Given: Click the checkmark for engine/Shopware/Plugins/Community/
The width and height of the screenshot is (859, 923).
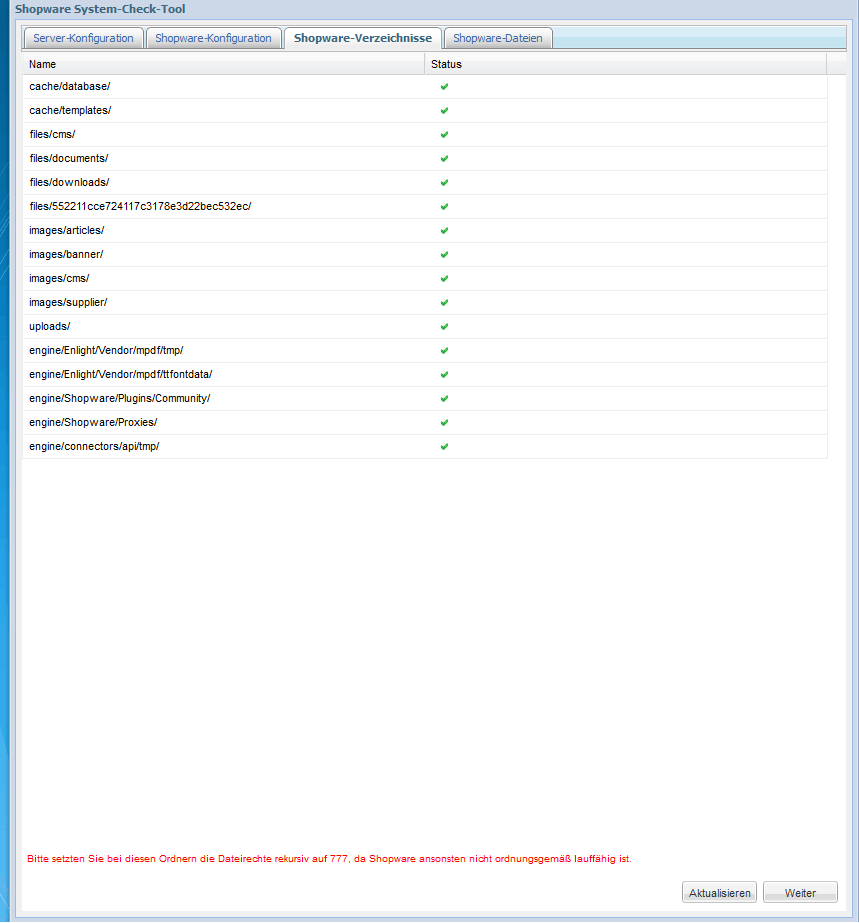Looking at the screenshot, I should tap(445, 399).
